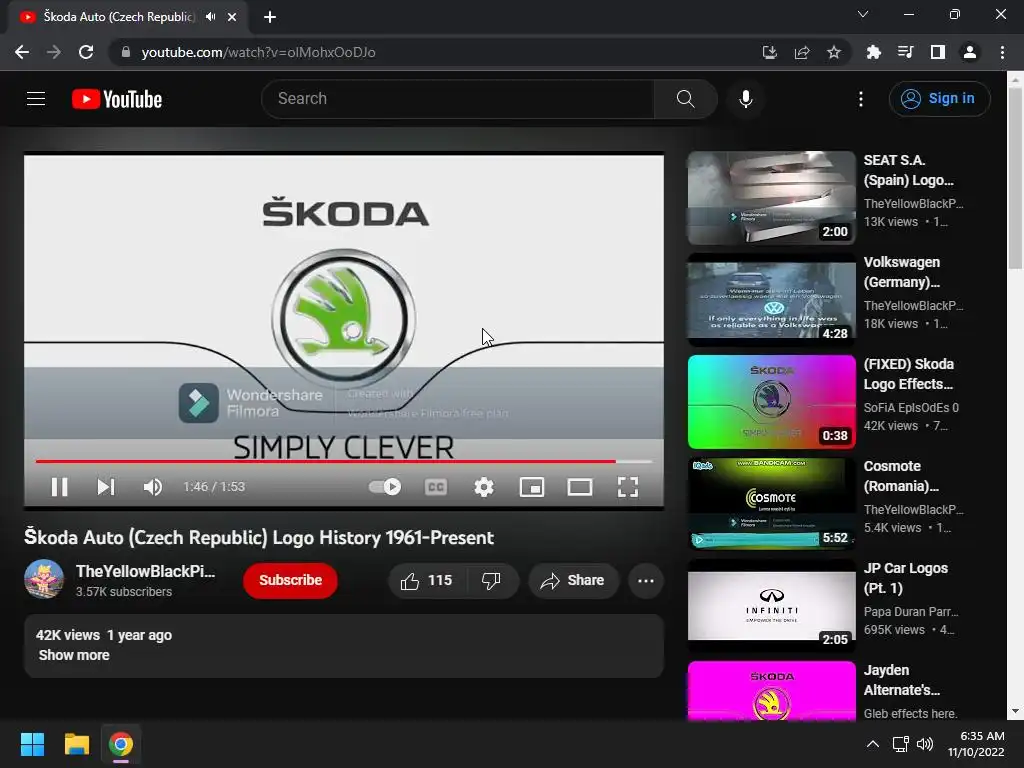Toggle the Chrome side panel
Image resolution: width=1024 pixels, height=768 pixels.
tap(938, 52)
